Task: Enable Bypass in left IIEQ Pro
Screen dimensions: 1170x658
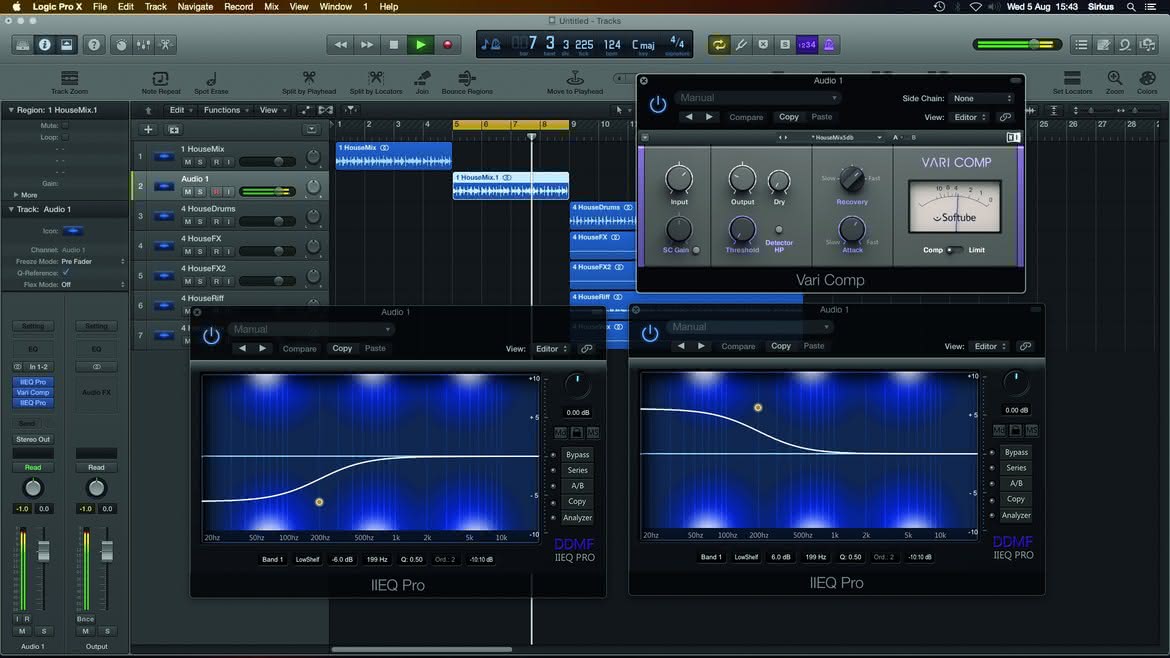Action: [577, 454]
